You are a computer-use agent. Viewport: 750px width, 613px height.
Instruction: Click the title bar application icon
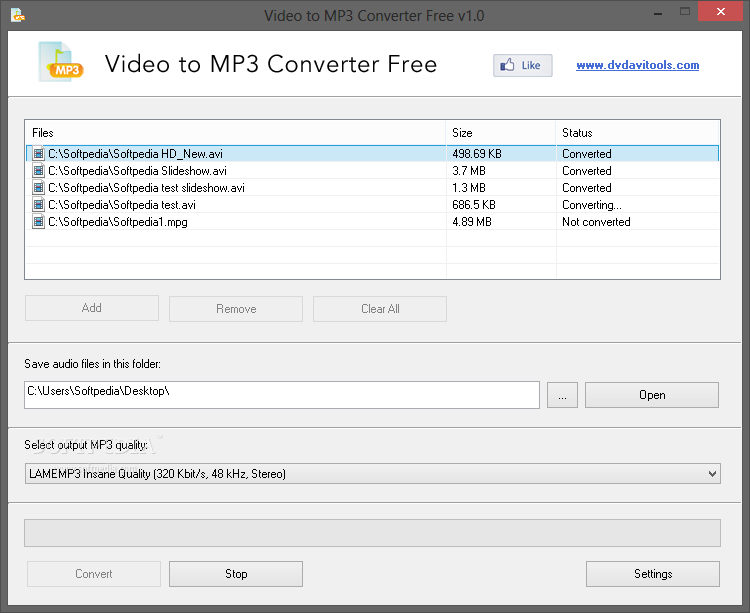[x=17, y=15]
